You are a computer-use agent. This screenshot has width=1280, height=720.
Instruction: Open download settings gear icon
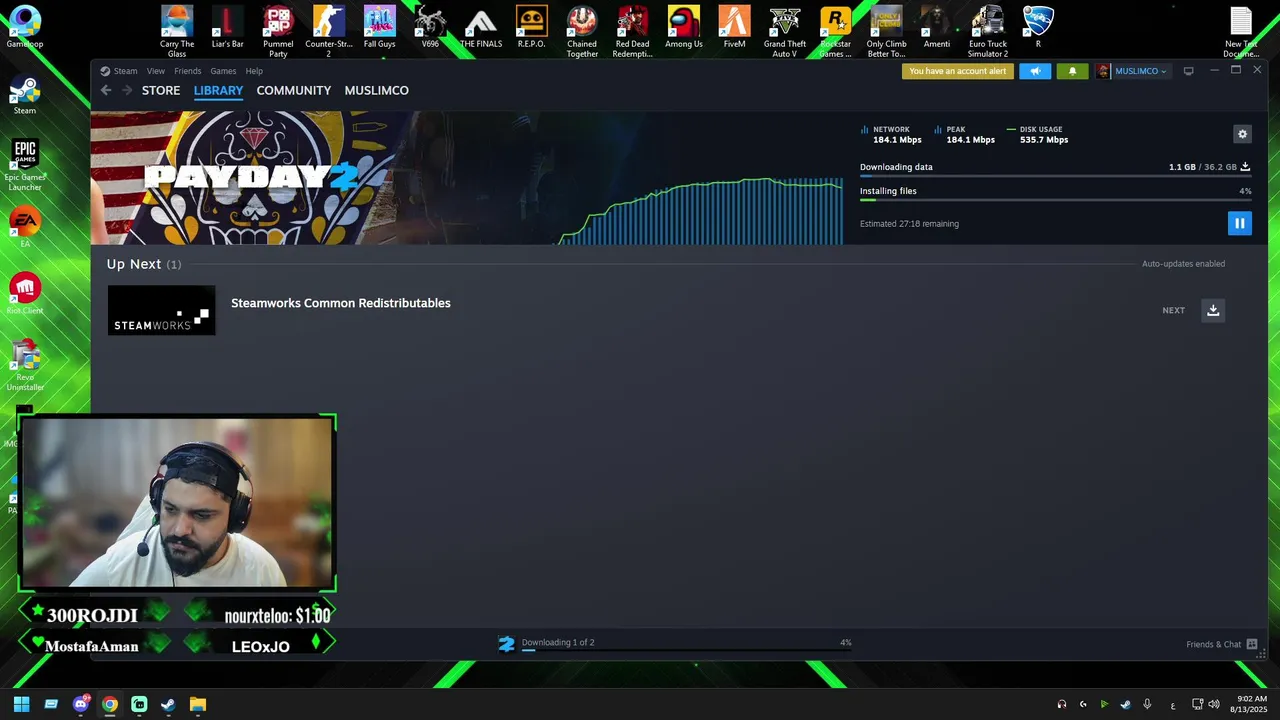click(1242, 134)
